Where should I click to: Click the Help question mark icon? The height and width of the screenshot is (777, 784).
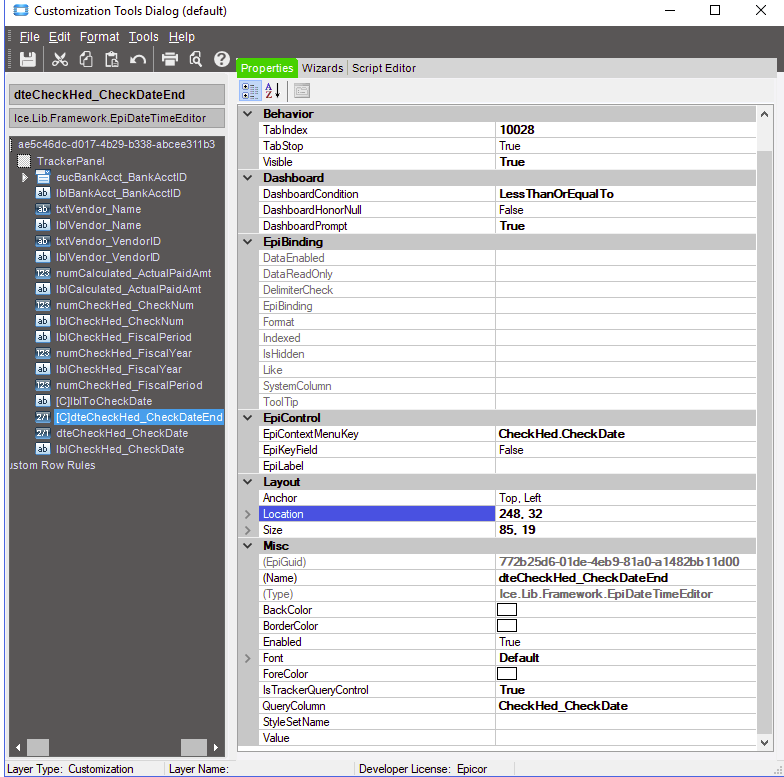point(222,59)
